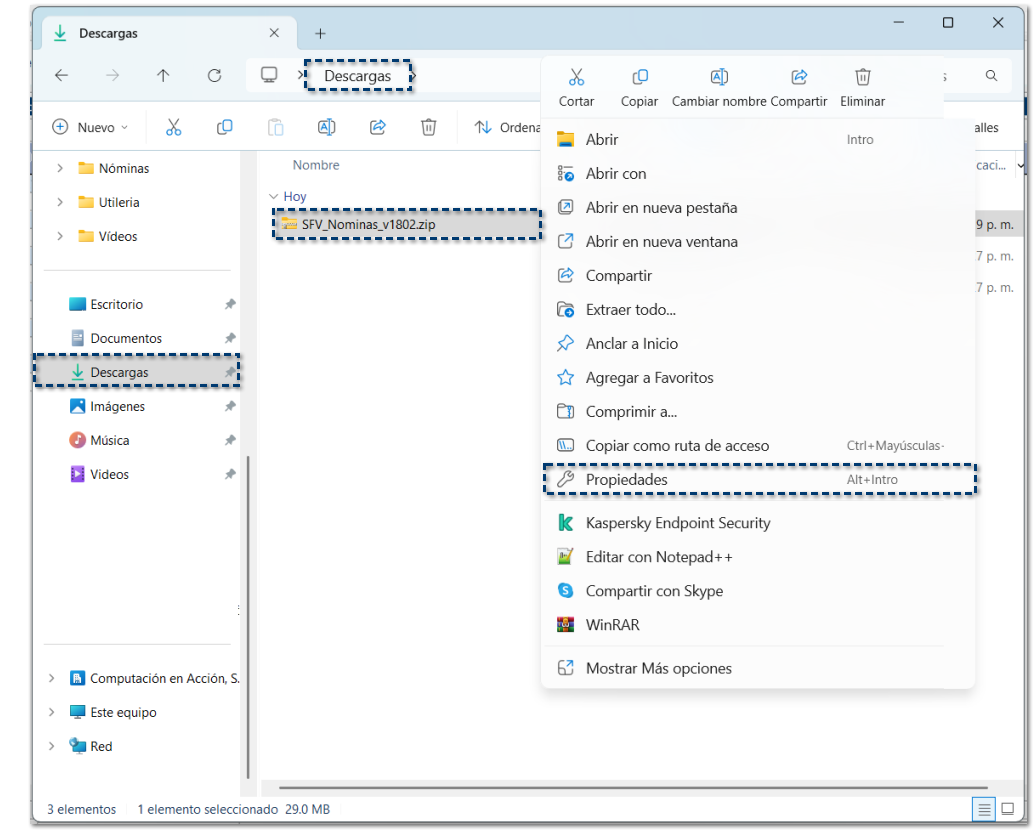
Task: Switch to details list view icon
Action: 984,808
